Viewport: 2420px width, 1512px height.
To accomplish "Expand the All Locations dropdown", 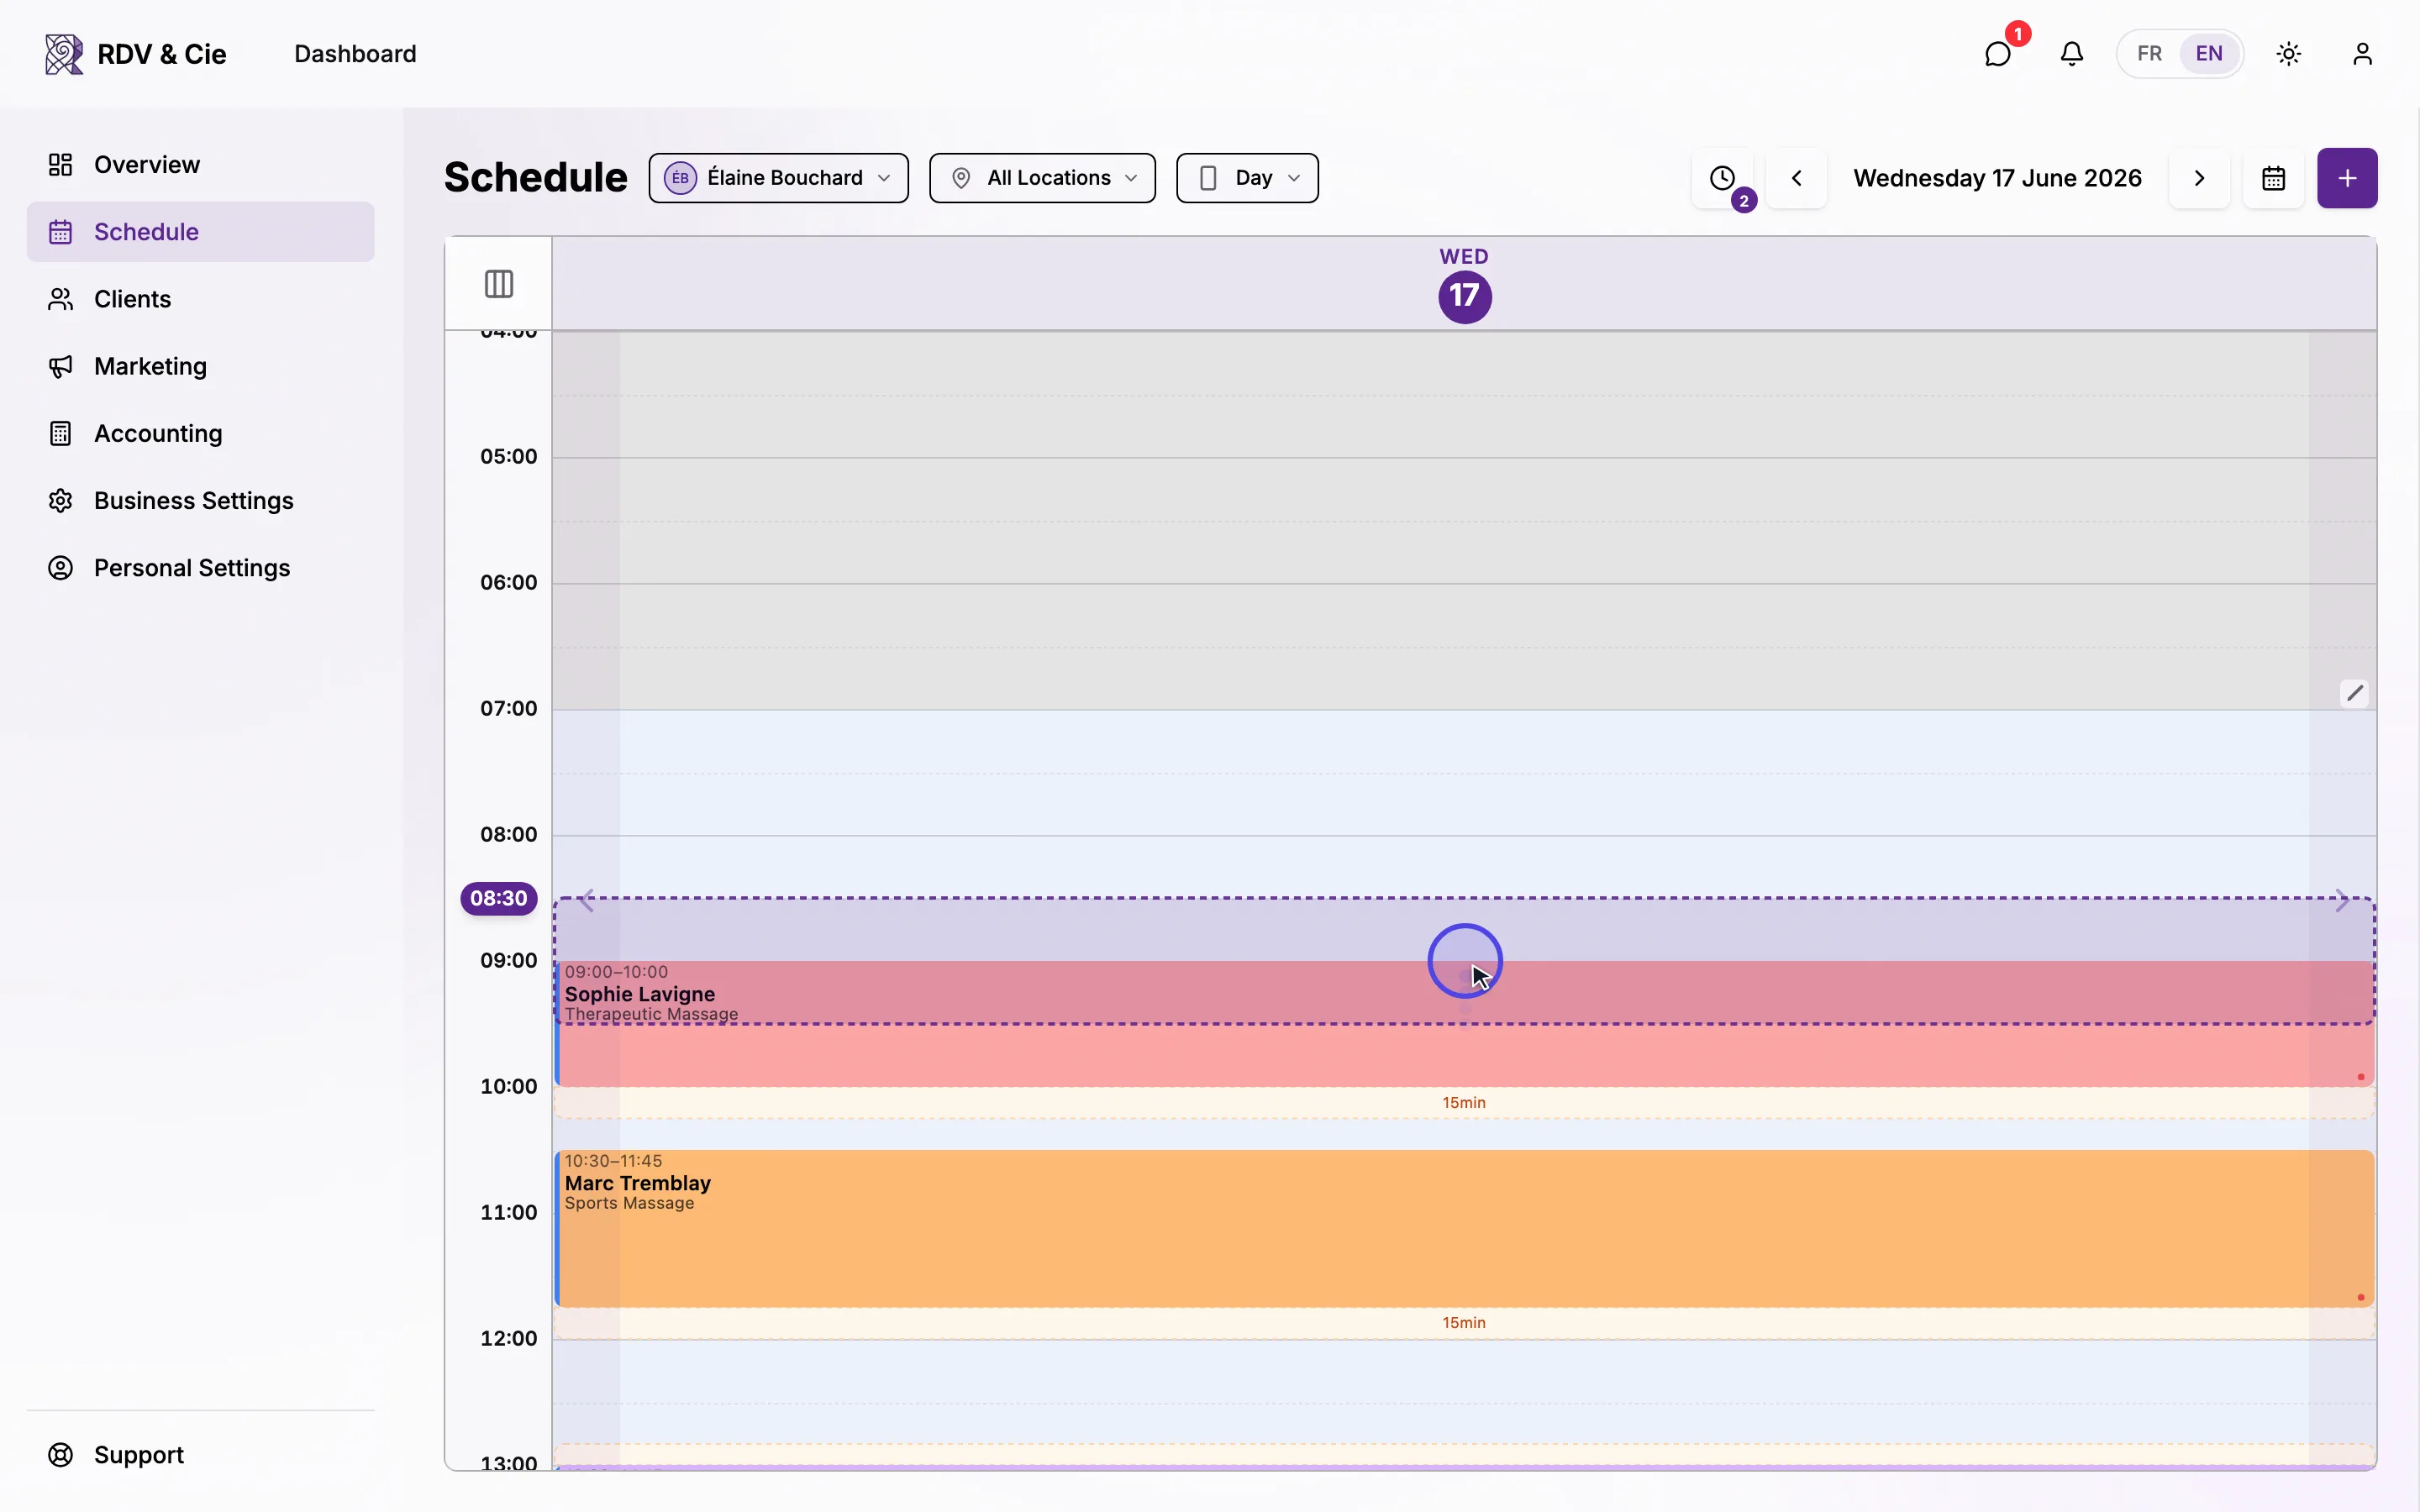I will click(1042, 178).
